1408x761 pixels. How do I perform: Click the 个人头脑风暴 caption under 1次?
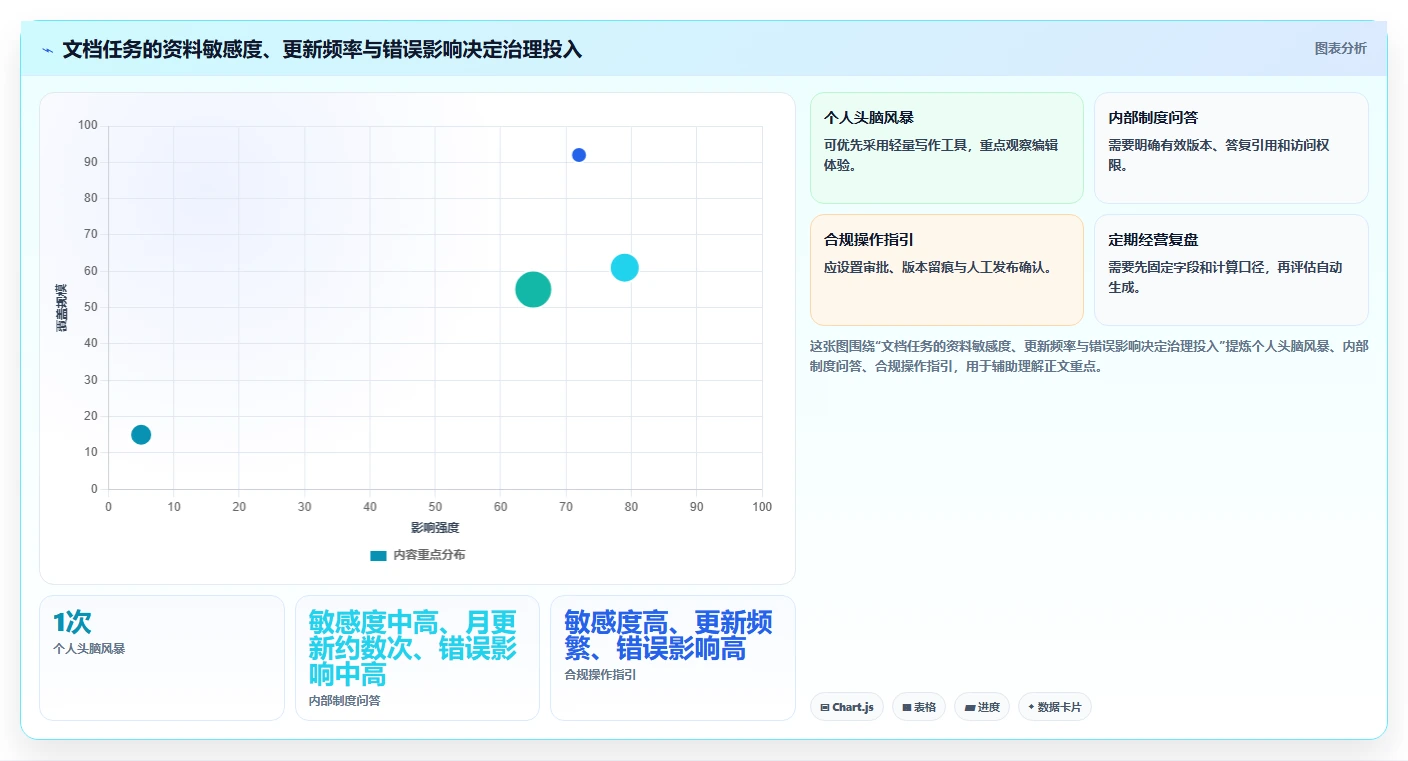tap(89, 649)
